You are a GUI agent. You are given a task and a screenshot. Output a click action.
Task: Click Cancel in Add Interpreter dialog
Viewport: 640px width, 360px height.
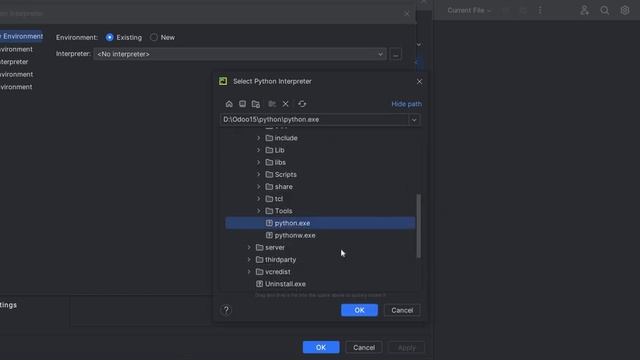[364, 347]
